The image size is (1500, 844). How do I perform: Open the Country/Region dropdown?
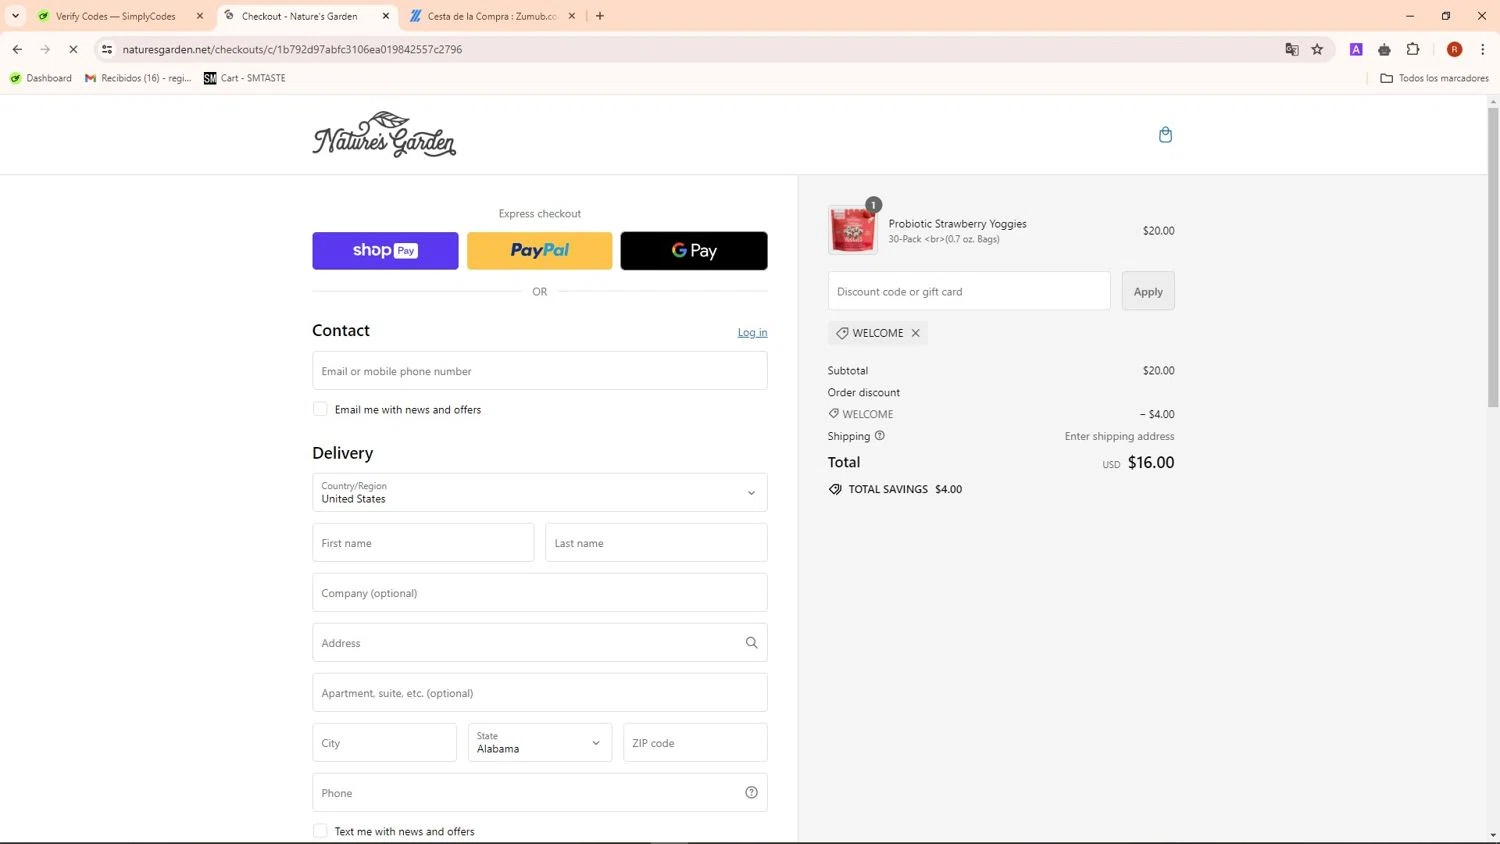click(x=540, y=492)
